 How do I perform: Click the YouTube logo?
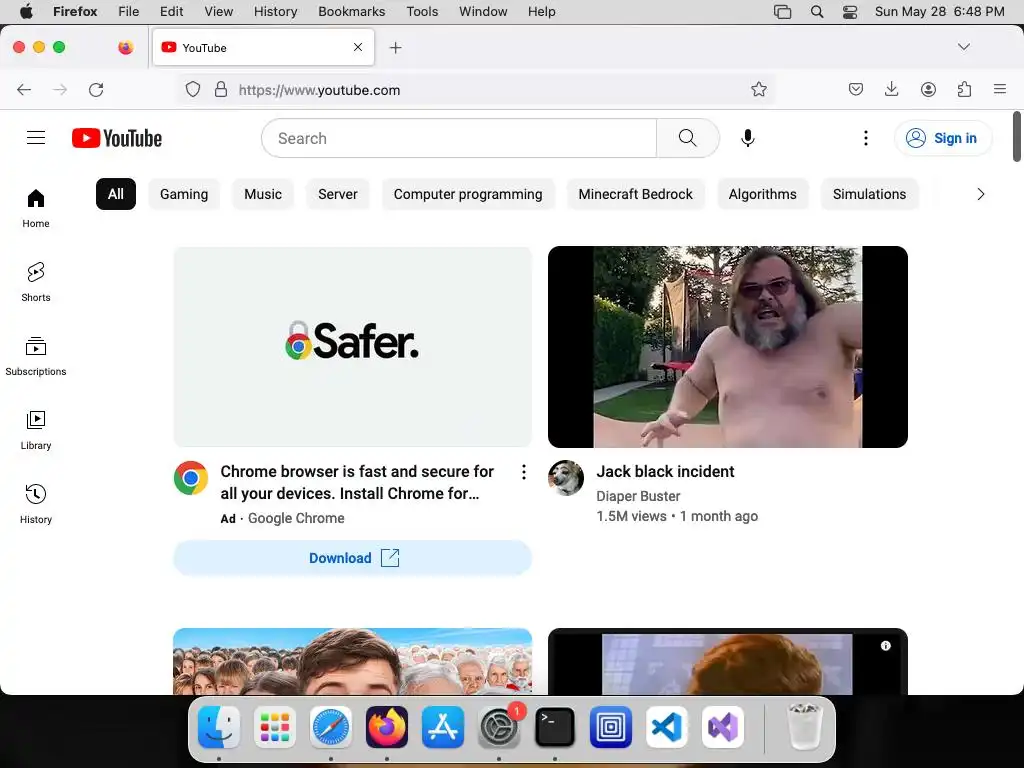click(x=117, y=138)
